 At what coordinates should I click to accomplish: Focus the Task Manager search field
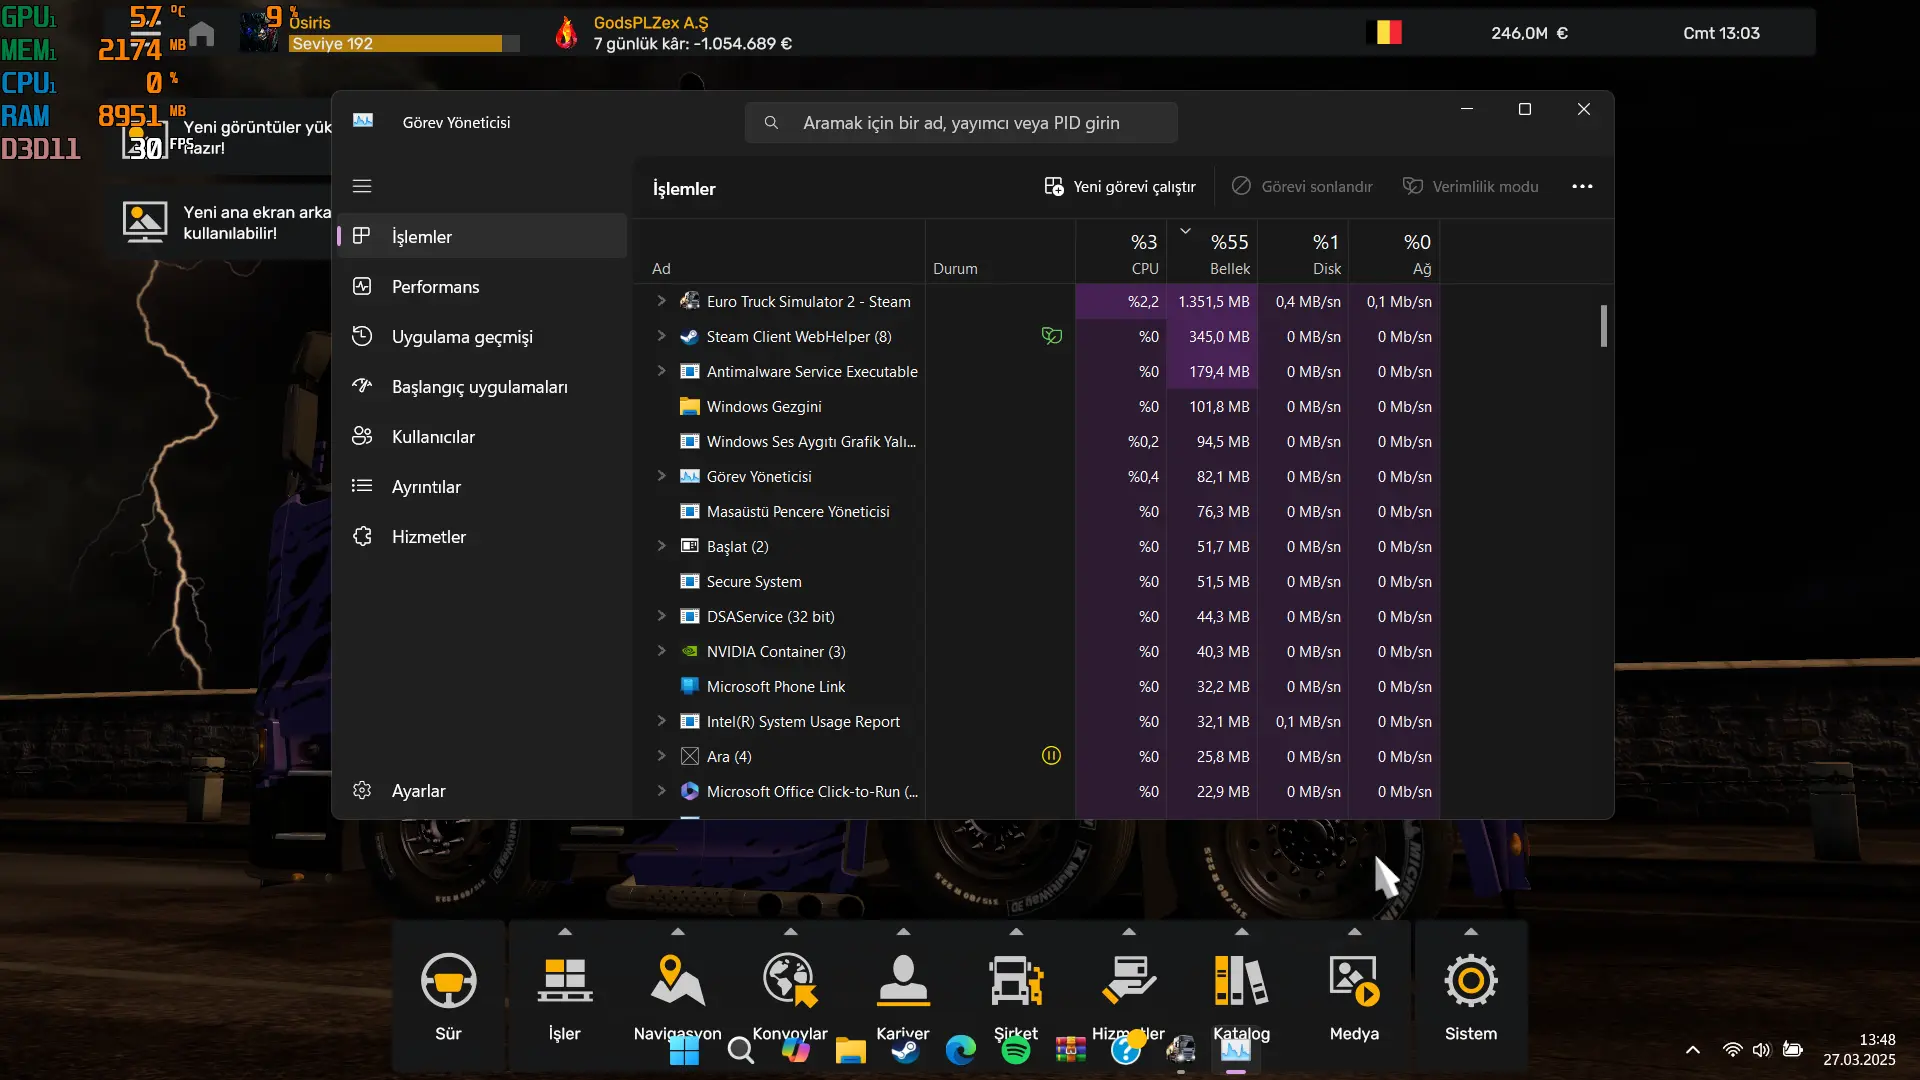coord(961,123)
